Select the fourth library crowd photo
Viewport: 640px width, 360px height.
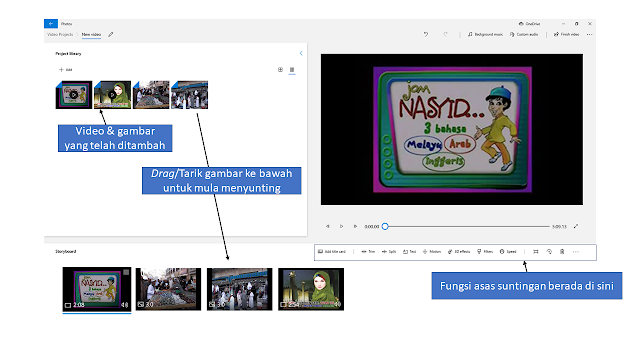(190, 95)
